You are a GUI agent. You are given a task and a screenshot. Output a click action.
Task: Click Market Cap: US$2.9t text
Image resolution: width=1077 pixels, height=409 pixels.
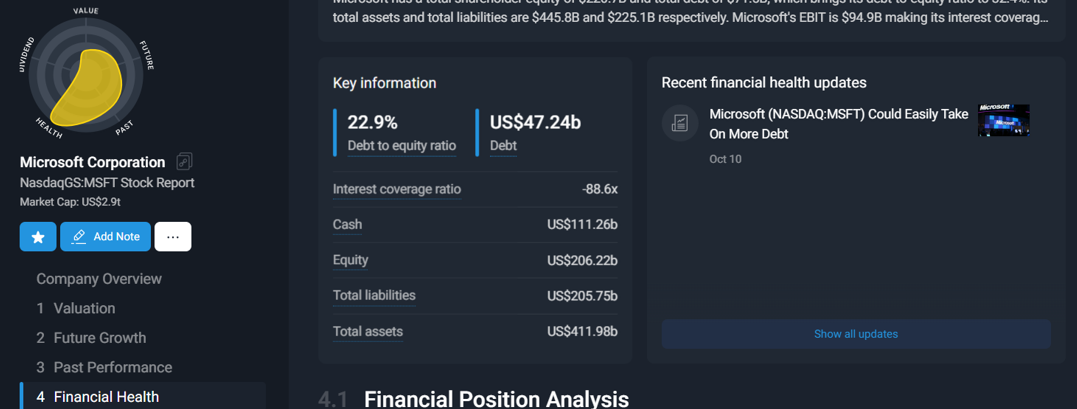point(71,202)
